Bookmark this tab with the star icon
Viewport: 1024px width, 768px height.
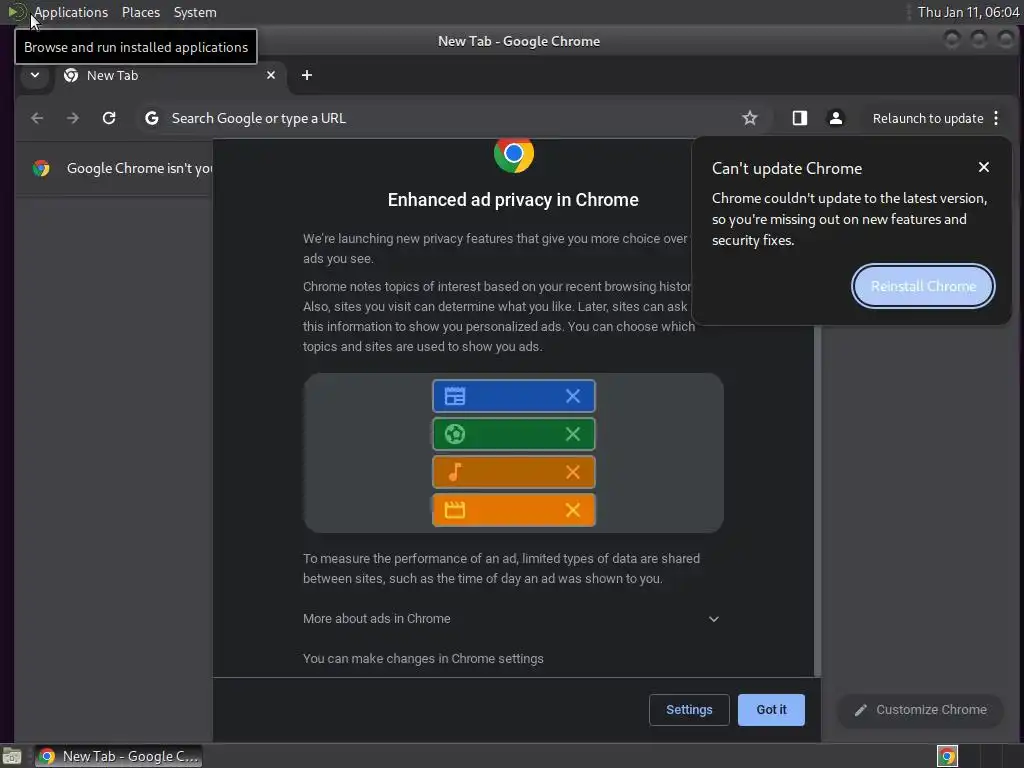point(750,118)
